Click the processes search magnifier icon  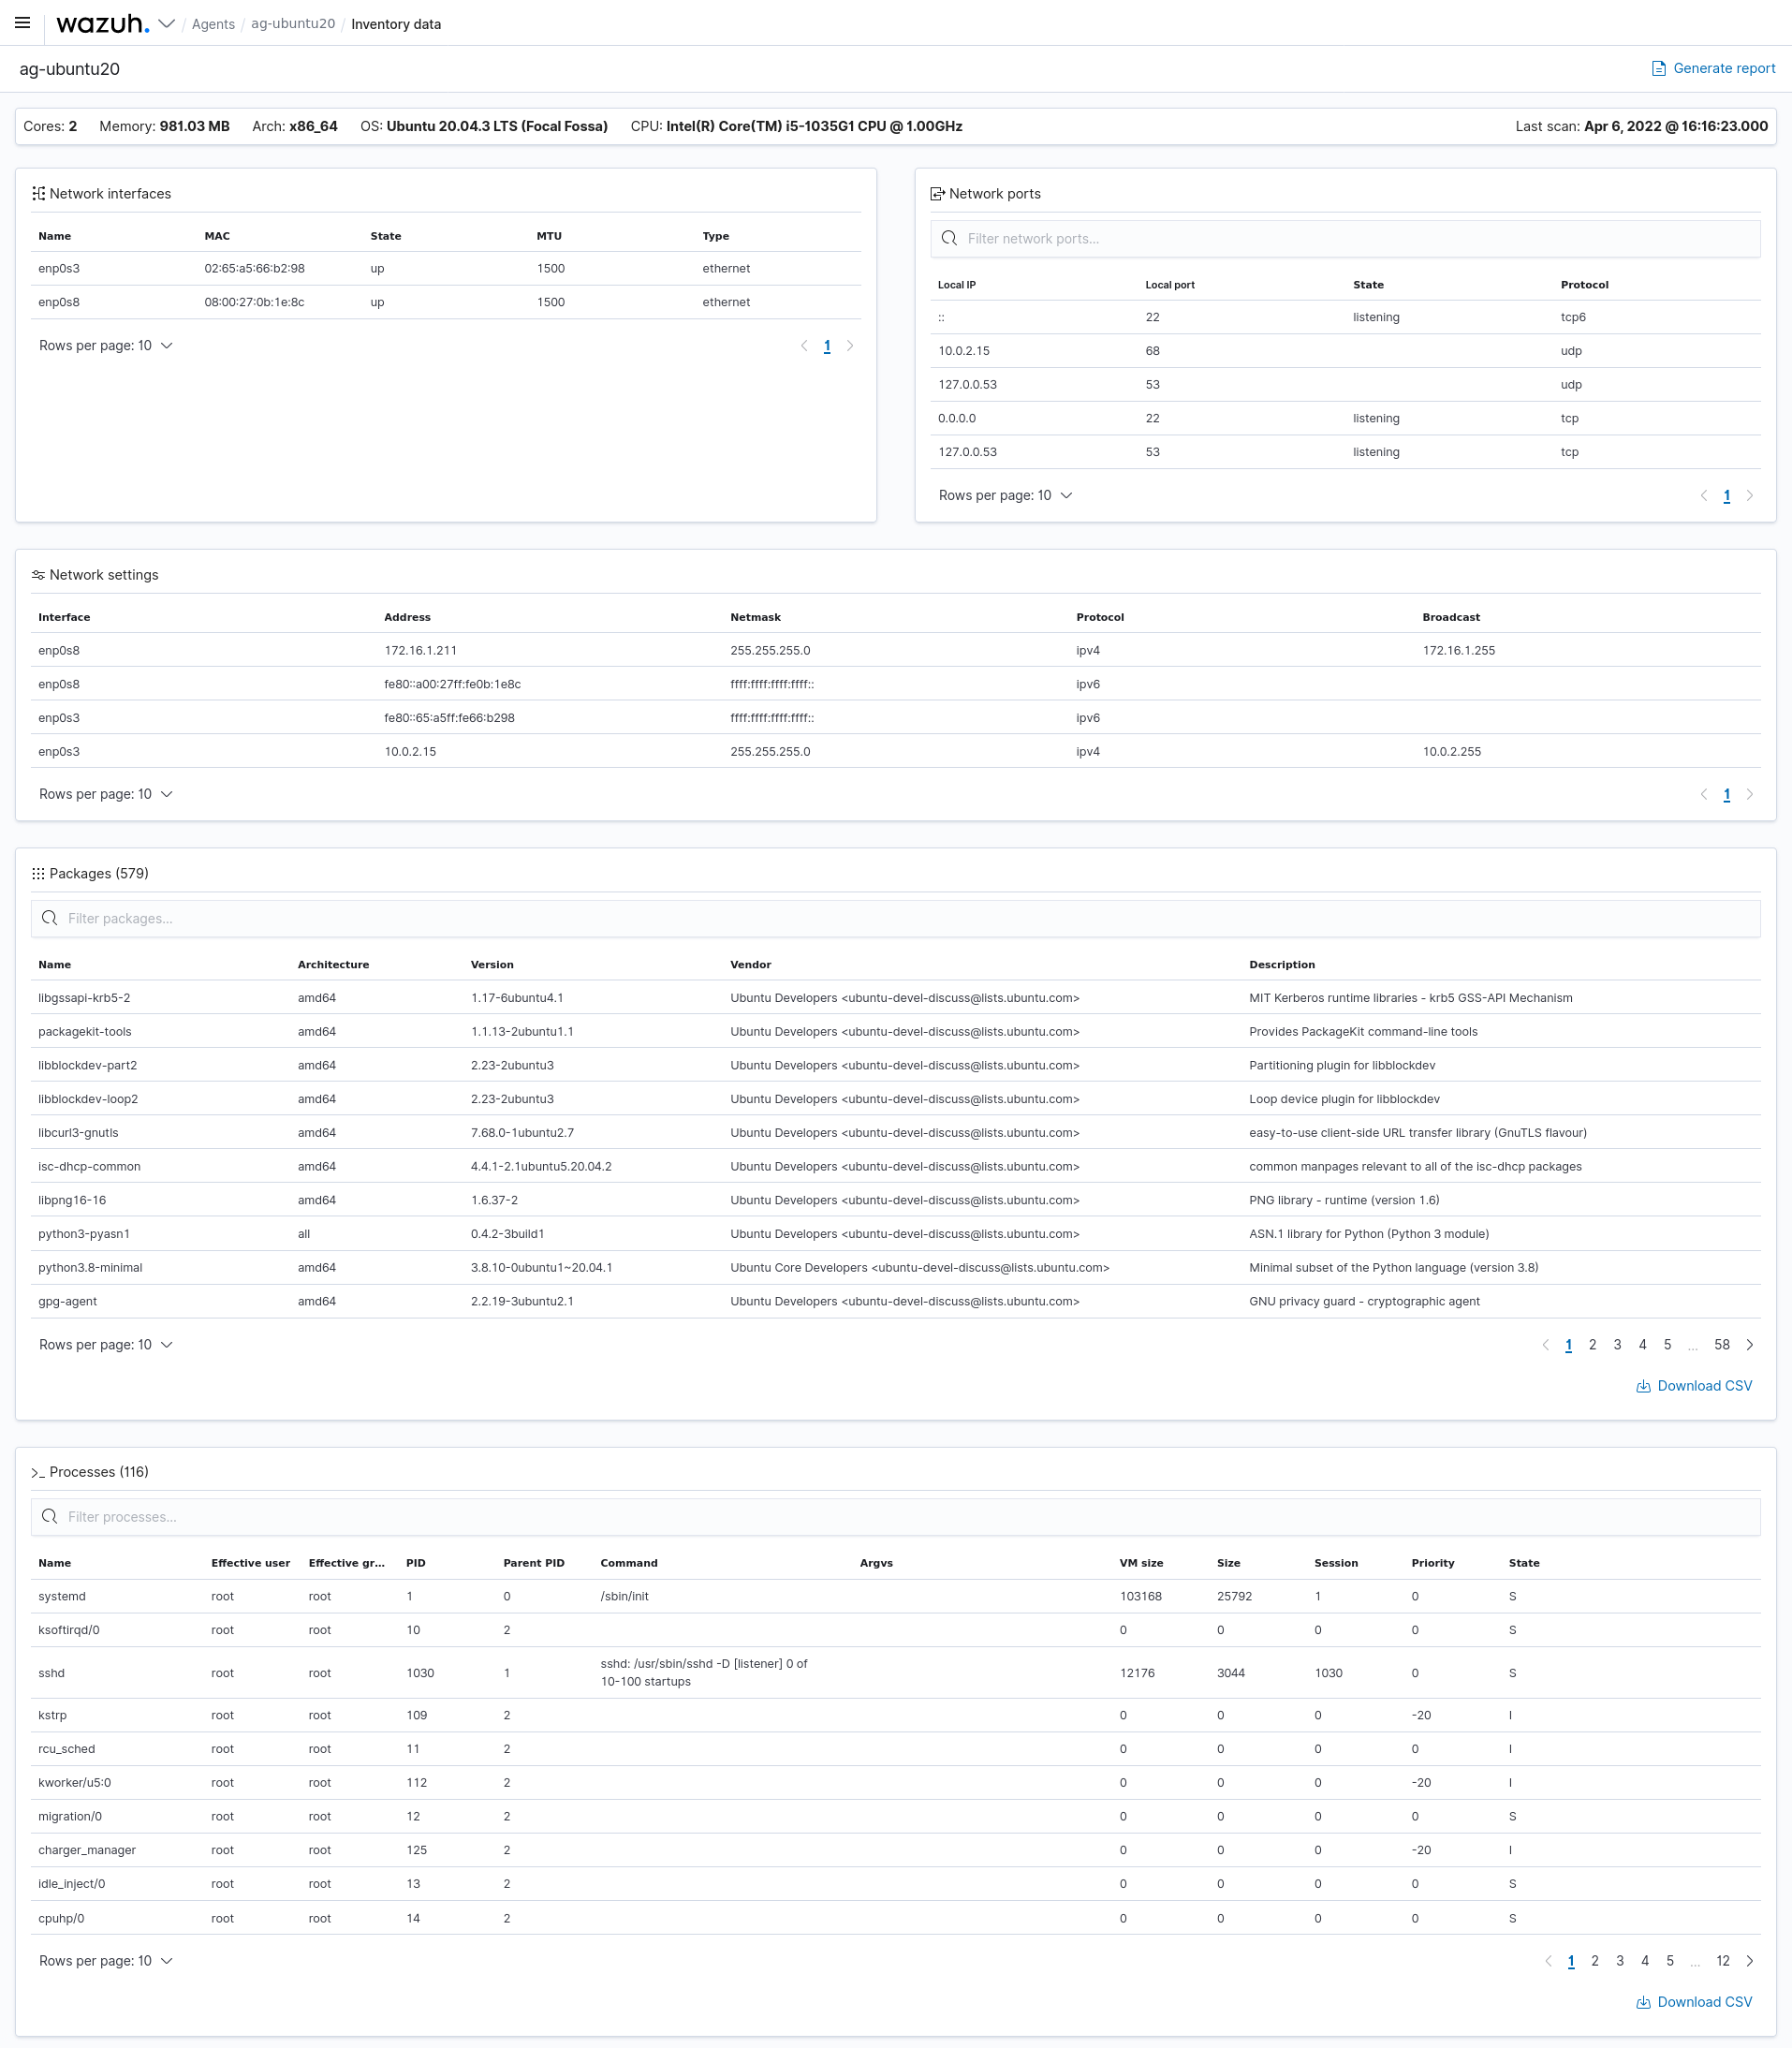click(x=49, y=1516)
